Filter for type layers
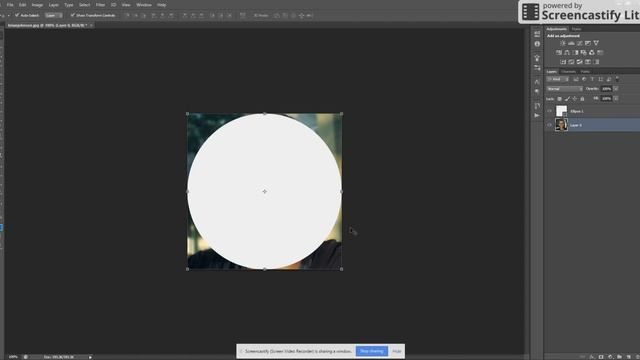This screenshot has width=640, height=360. (x=592, y=79)
